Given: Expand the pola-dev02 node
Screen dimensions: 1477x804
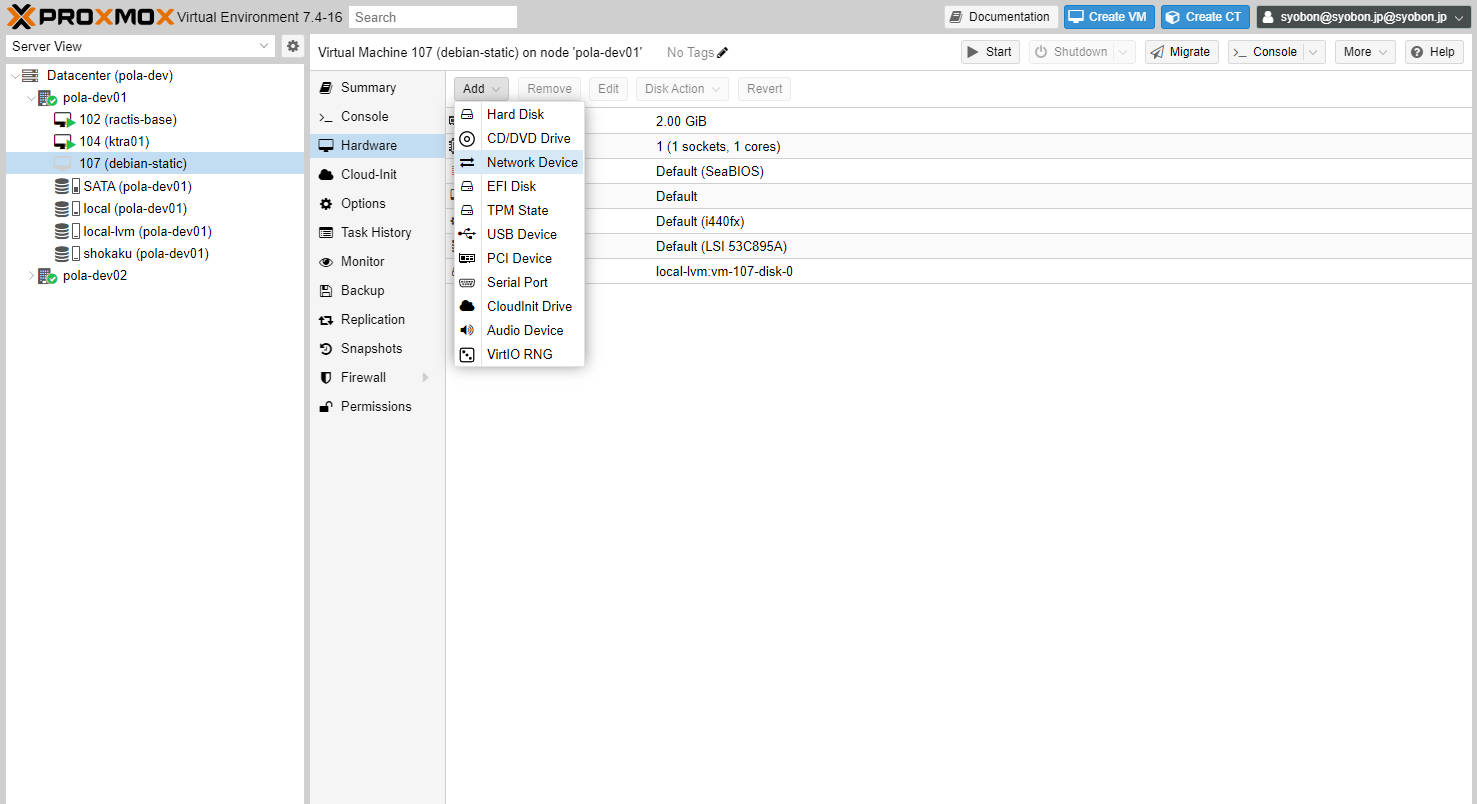Looking at the screenshot, I should point(31,276).
